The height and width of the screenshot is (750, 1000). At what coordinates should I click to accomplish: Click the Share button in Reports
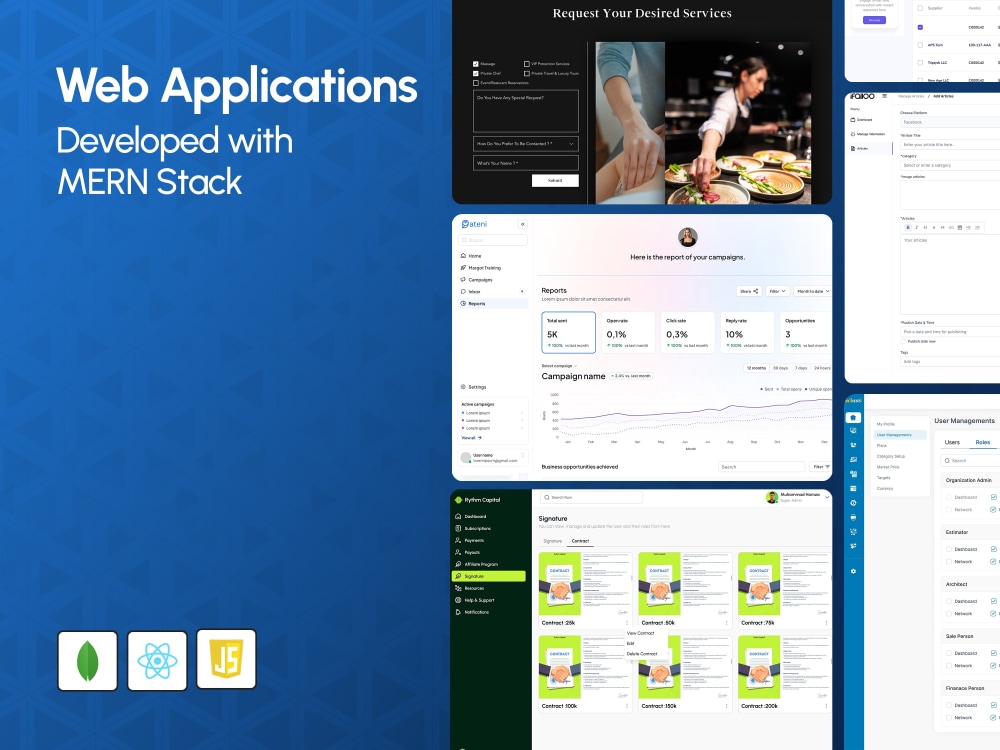tap(749, 291)
